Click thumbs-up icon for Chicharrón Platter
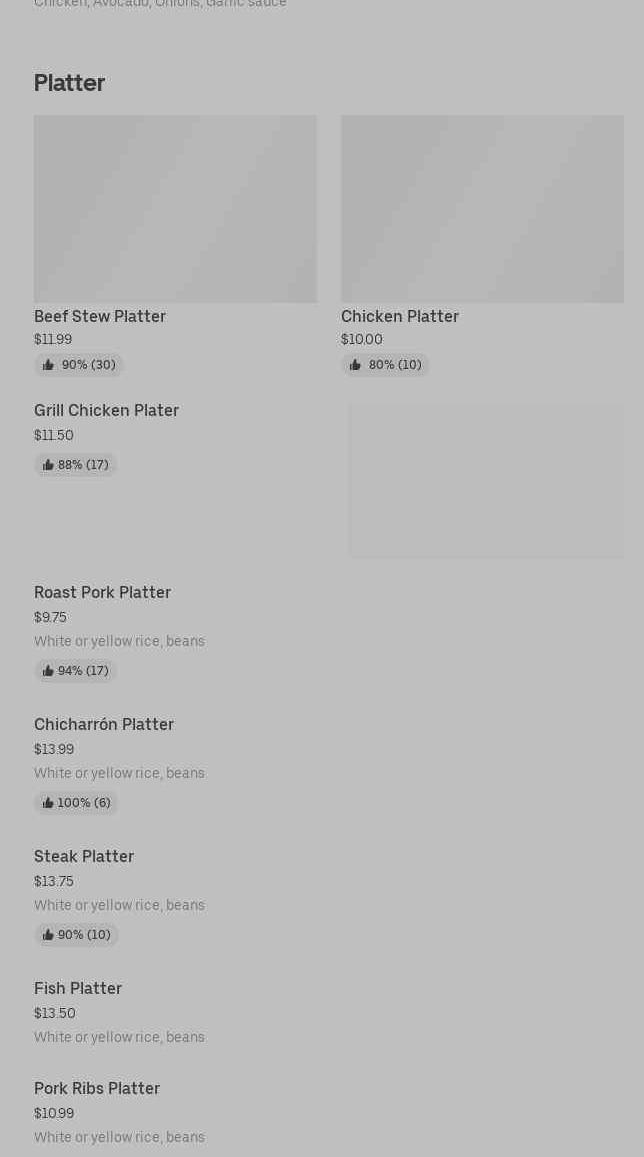Screen dimensions: 644x1157 48,803
